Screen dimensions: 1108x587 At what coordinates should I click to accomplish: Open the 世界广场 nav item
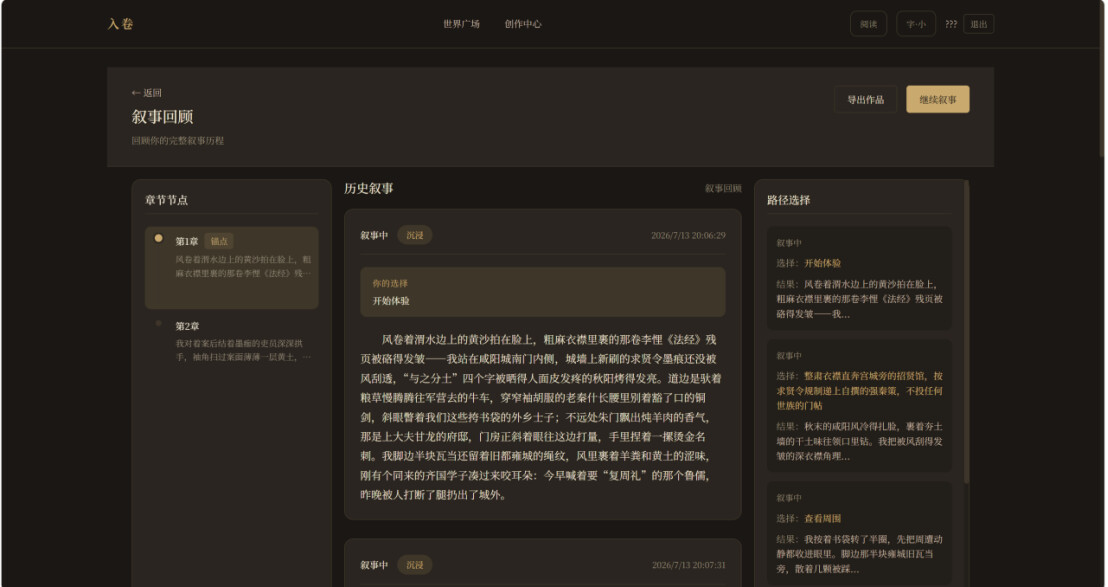[x=461, y=24]
